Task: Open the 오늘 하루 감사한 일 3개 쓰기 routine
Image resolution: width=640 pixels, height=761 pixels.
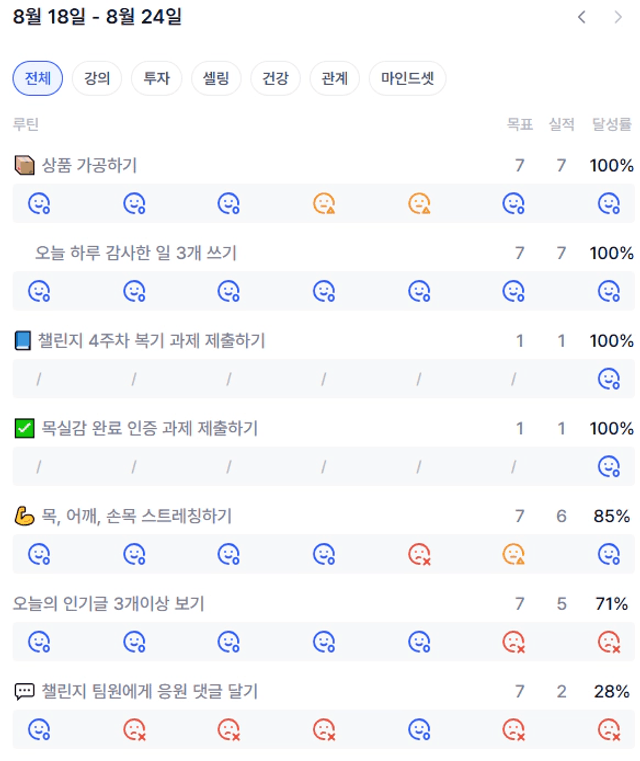Action: coord(136,253)
